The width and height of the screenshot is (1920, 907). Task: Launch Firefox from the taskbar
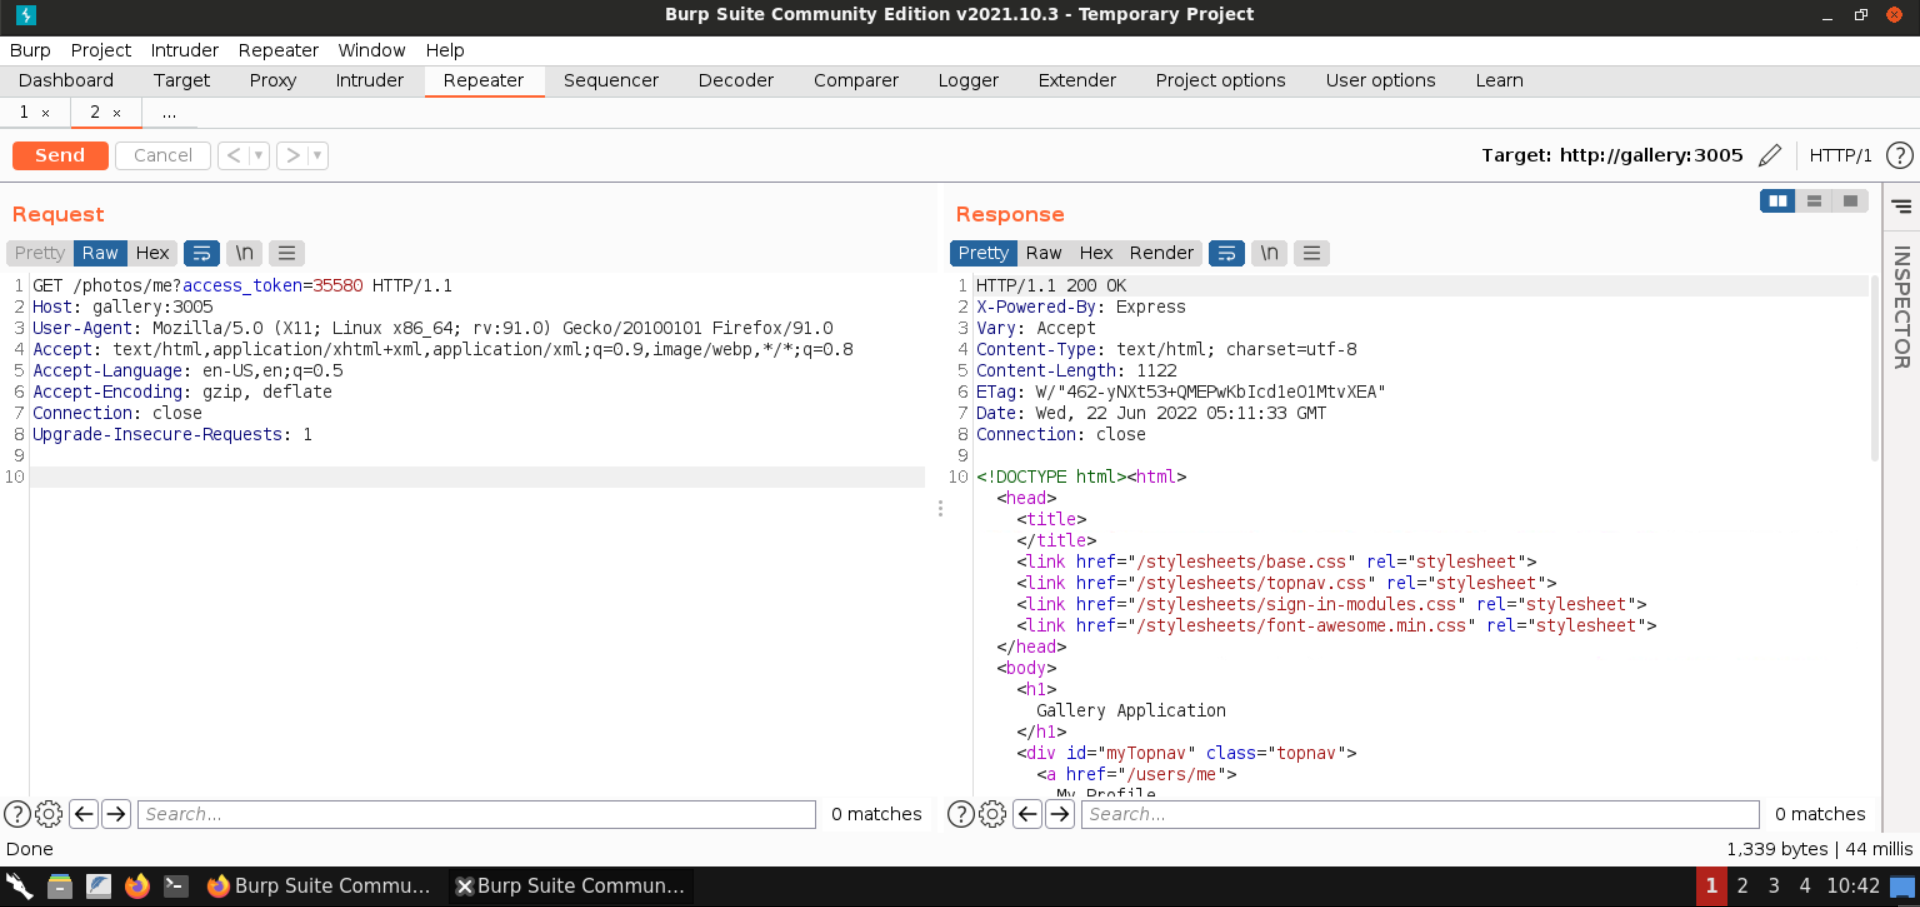coord(137,886)
